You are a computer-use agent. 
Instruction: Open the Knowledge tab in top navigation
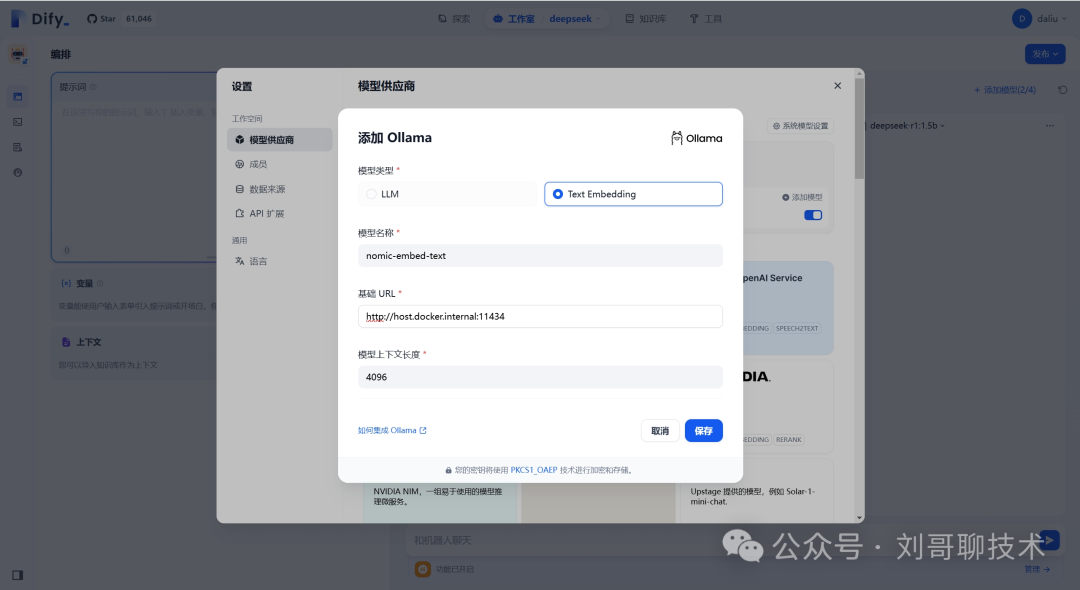click(x=645, y=19)
